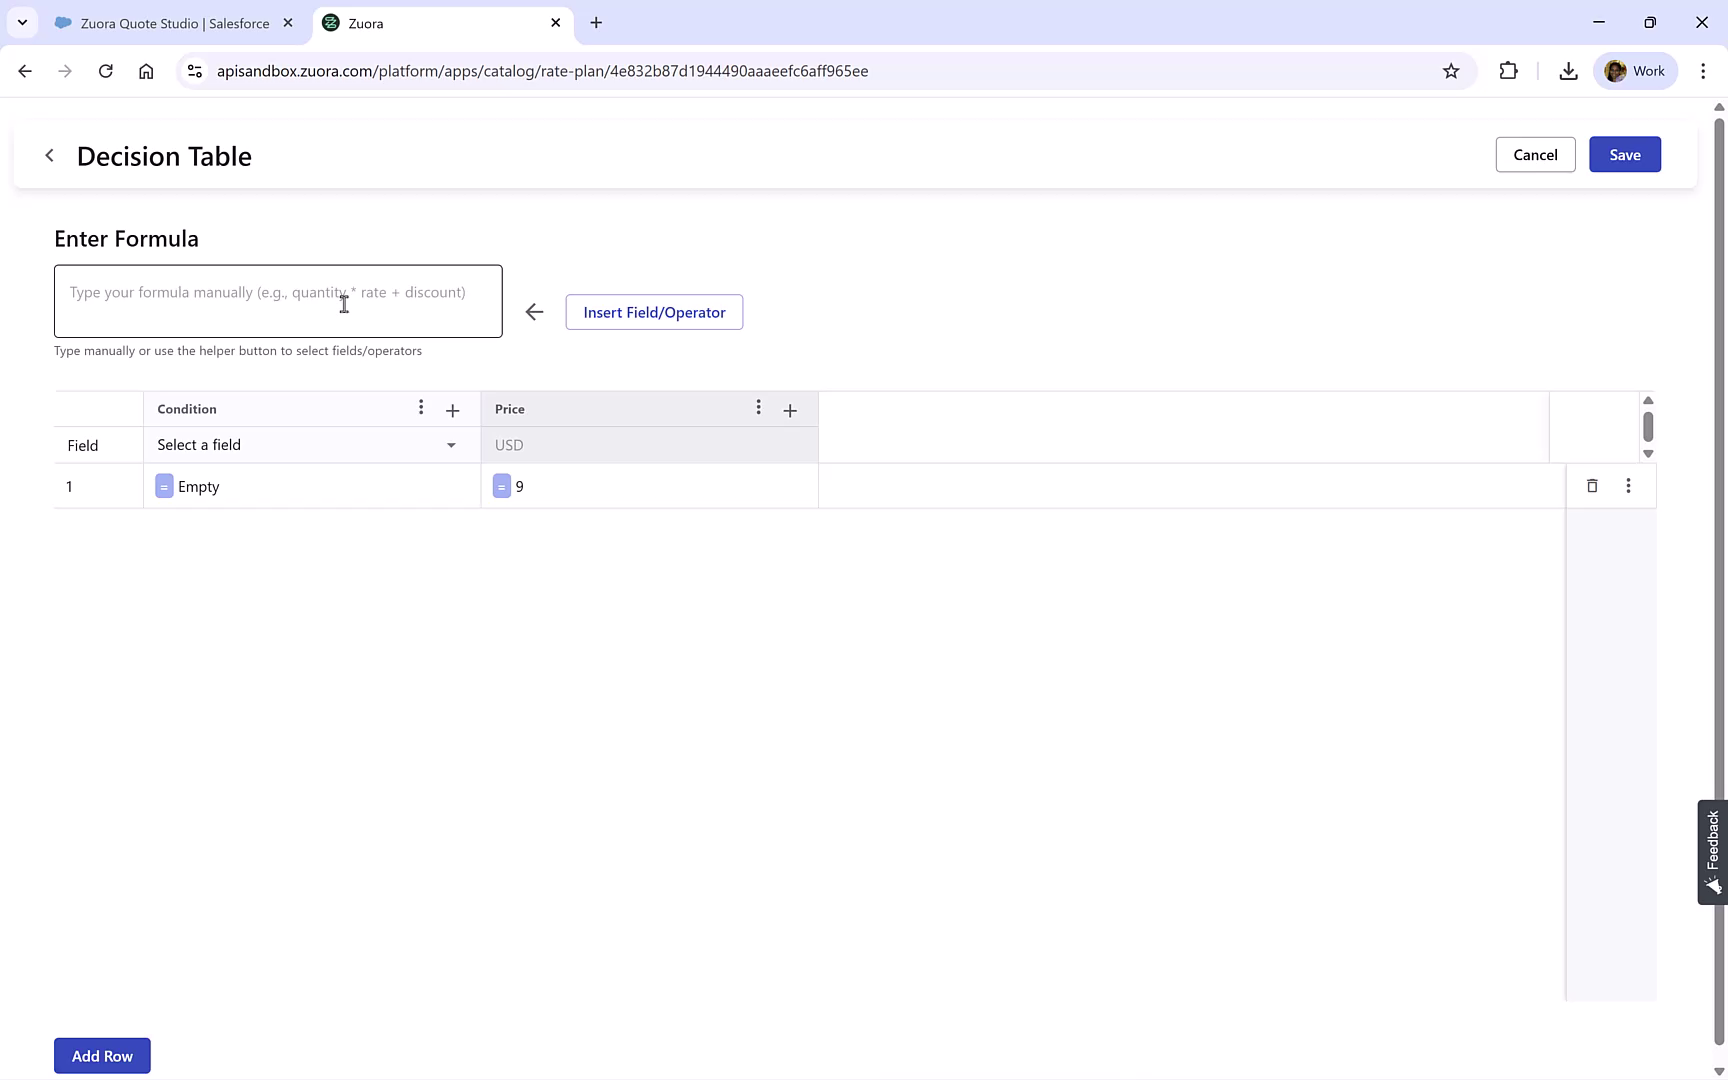
Task: Click the back arrow beside Decision Table
Action: (49, 155)
